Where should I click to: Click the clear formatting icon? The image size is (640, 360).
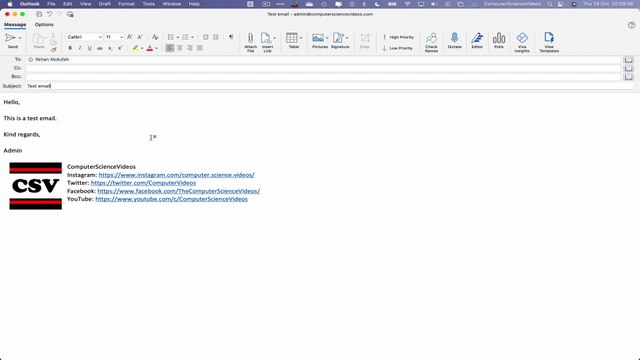(155, 37)
